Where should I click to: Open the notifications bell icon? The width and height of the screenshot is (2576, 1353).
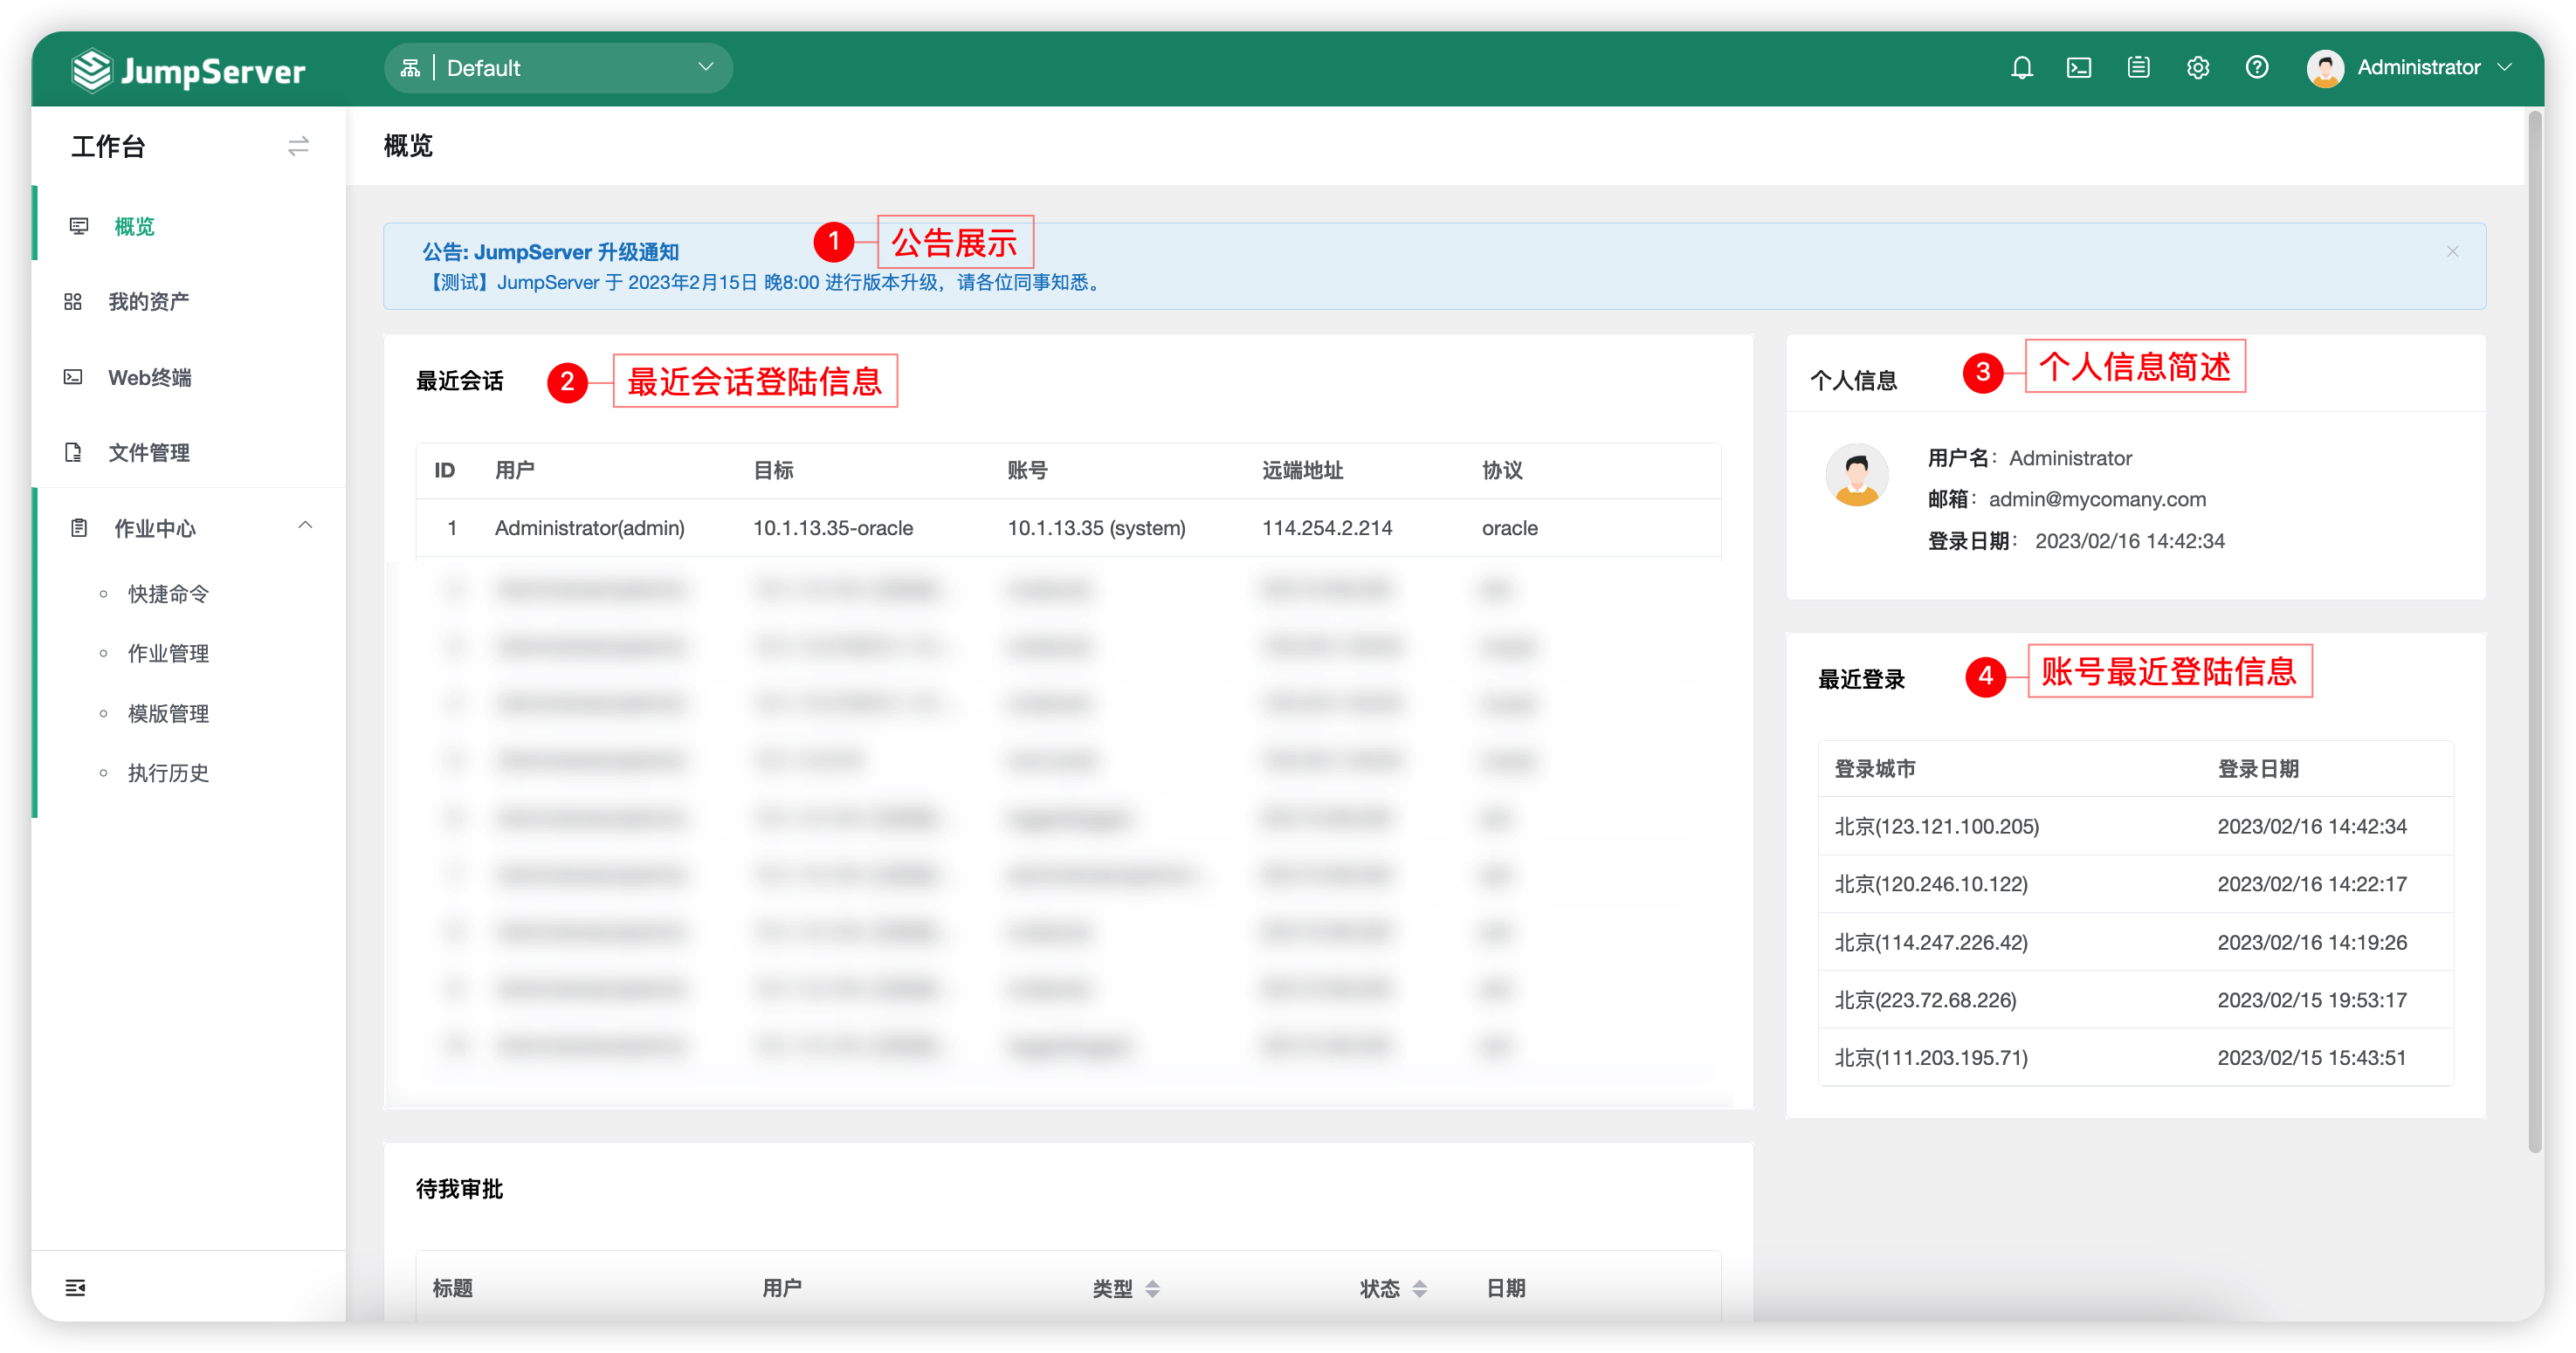(2021, 68)
